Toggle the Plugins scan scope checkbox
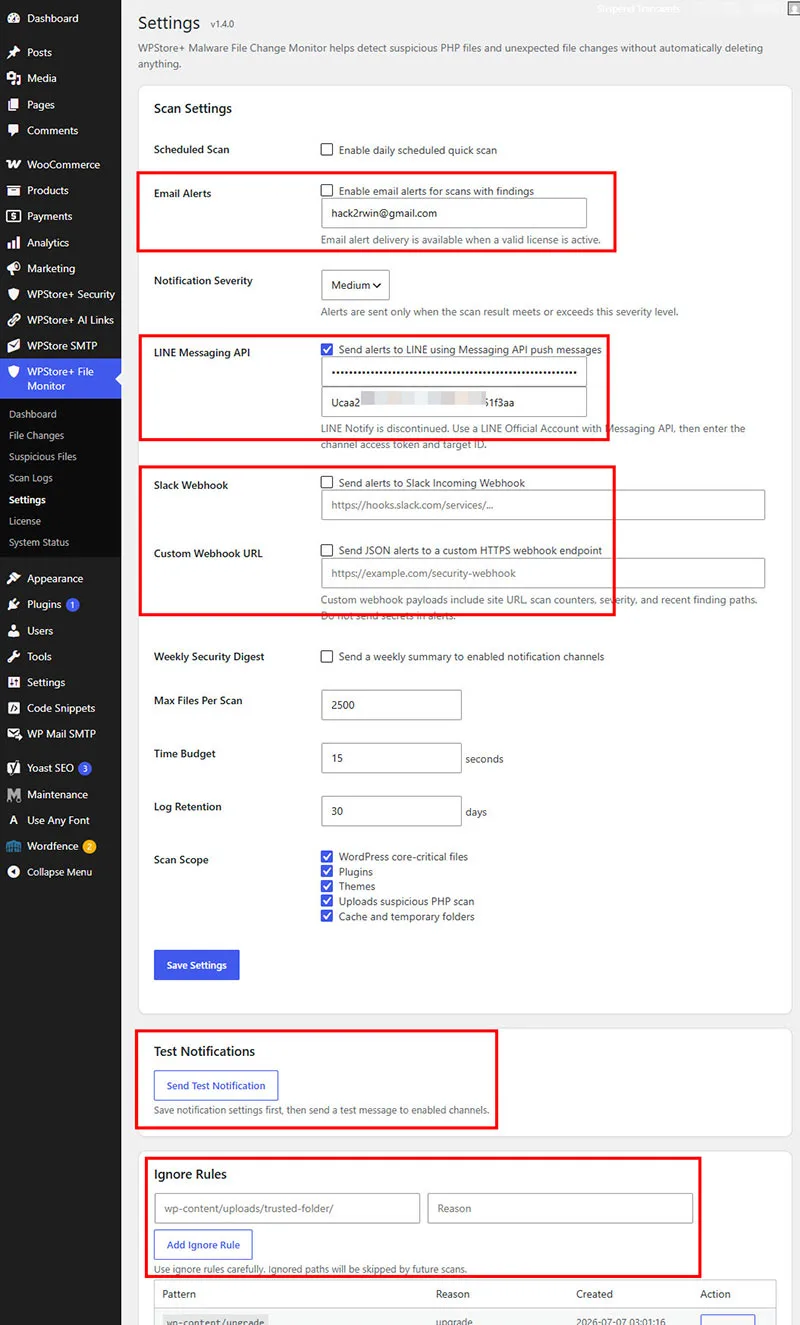800x1325 pixels. (327, 872)
